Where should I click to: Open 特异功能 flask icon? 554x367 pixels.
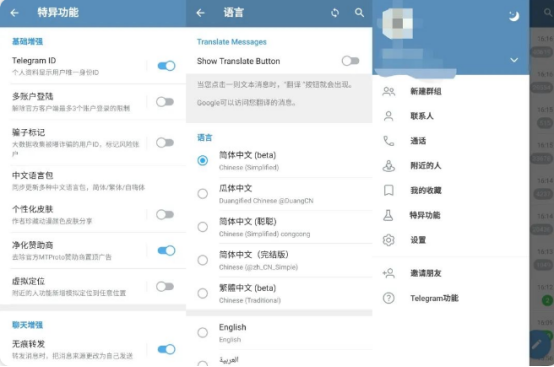(388, 215)
